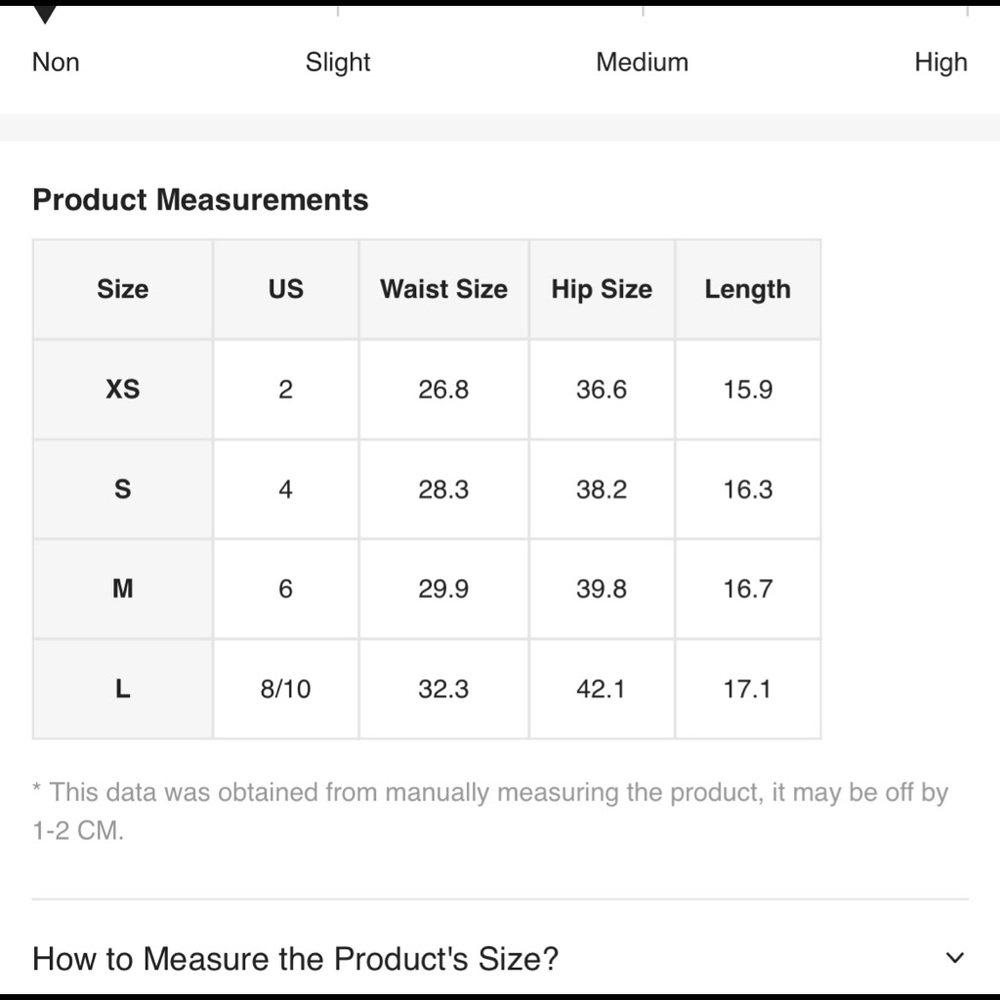Click the Length column header
This screenshot has height=1000, width=1000.
[747, 289]
